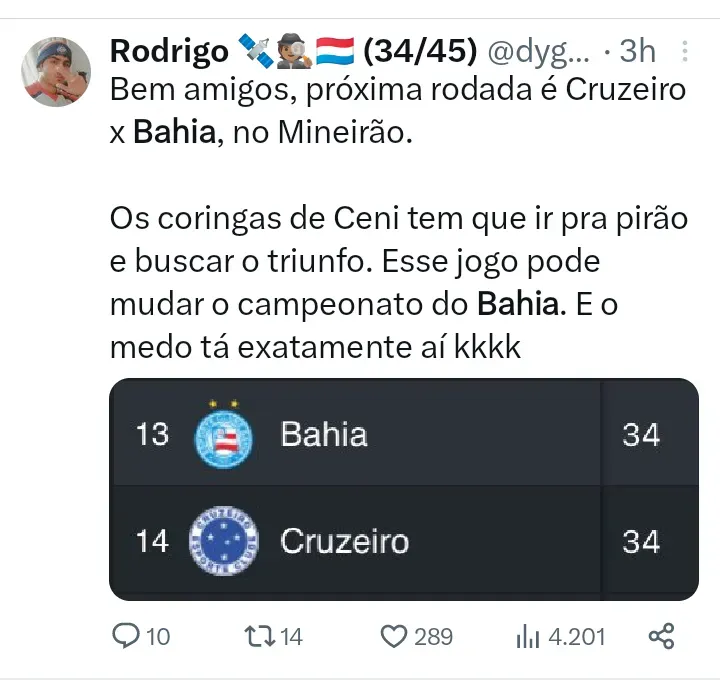This screenshot has height=692, width=720.
Task: Click the 289 likes count
Action: click(x=433, y=637)
